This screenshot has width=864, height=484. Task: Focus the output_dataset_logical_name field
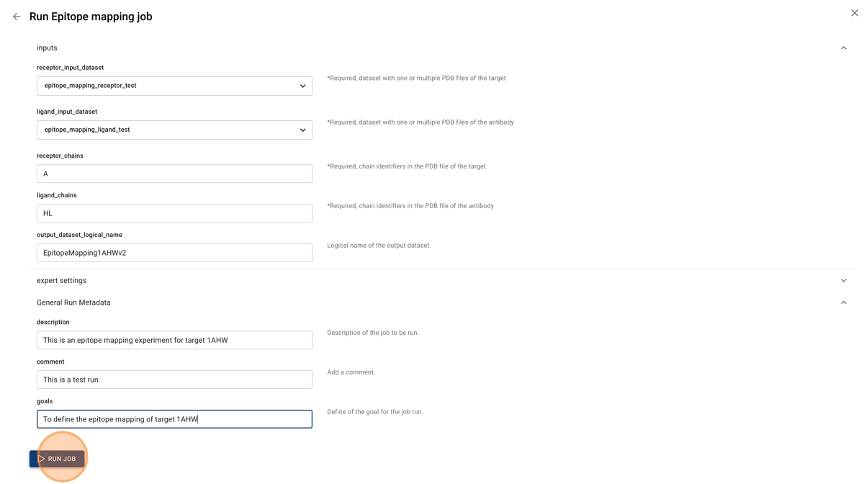click(174, 253)
